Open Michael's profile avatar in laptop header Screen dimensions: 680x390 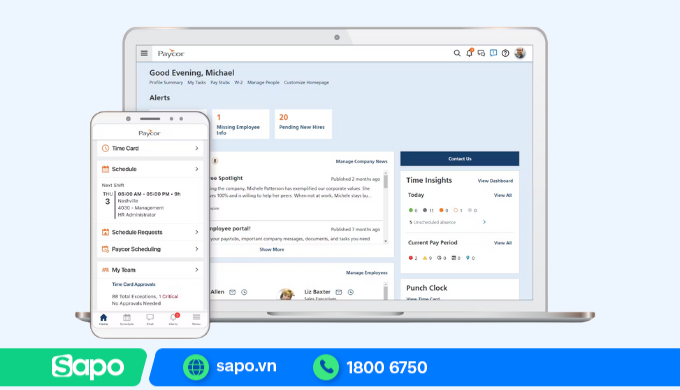[x=520, y=53]
